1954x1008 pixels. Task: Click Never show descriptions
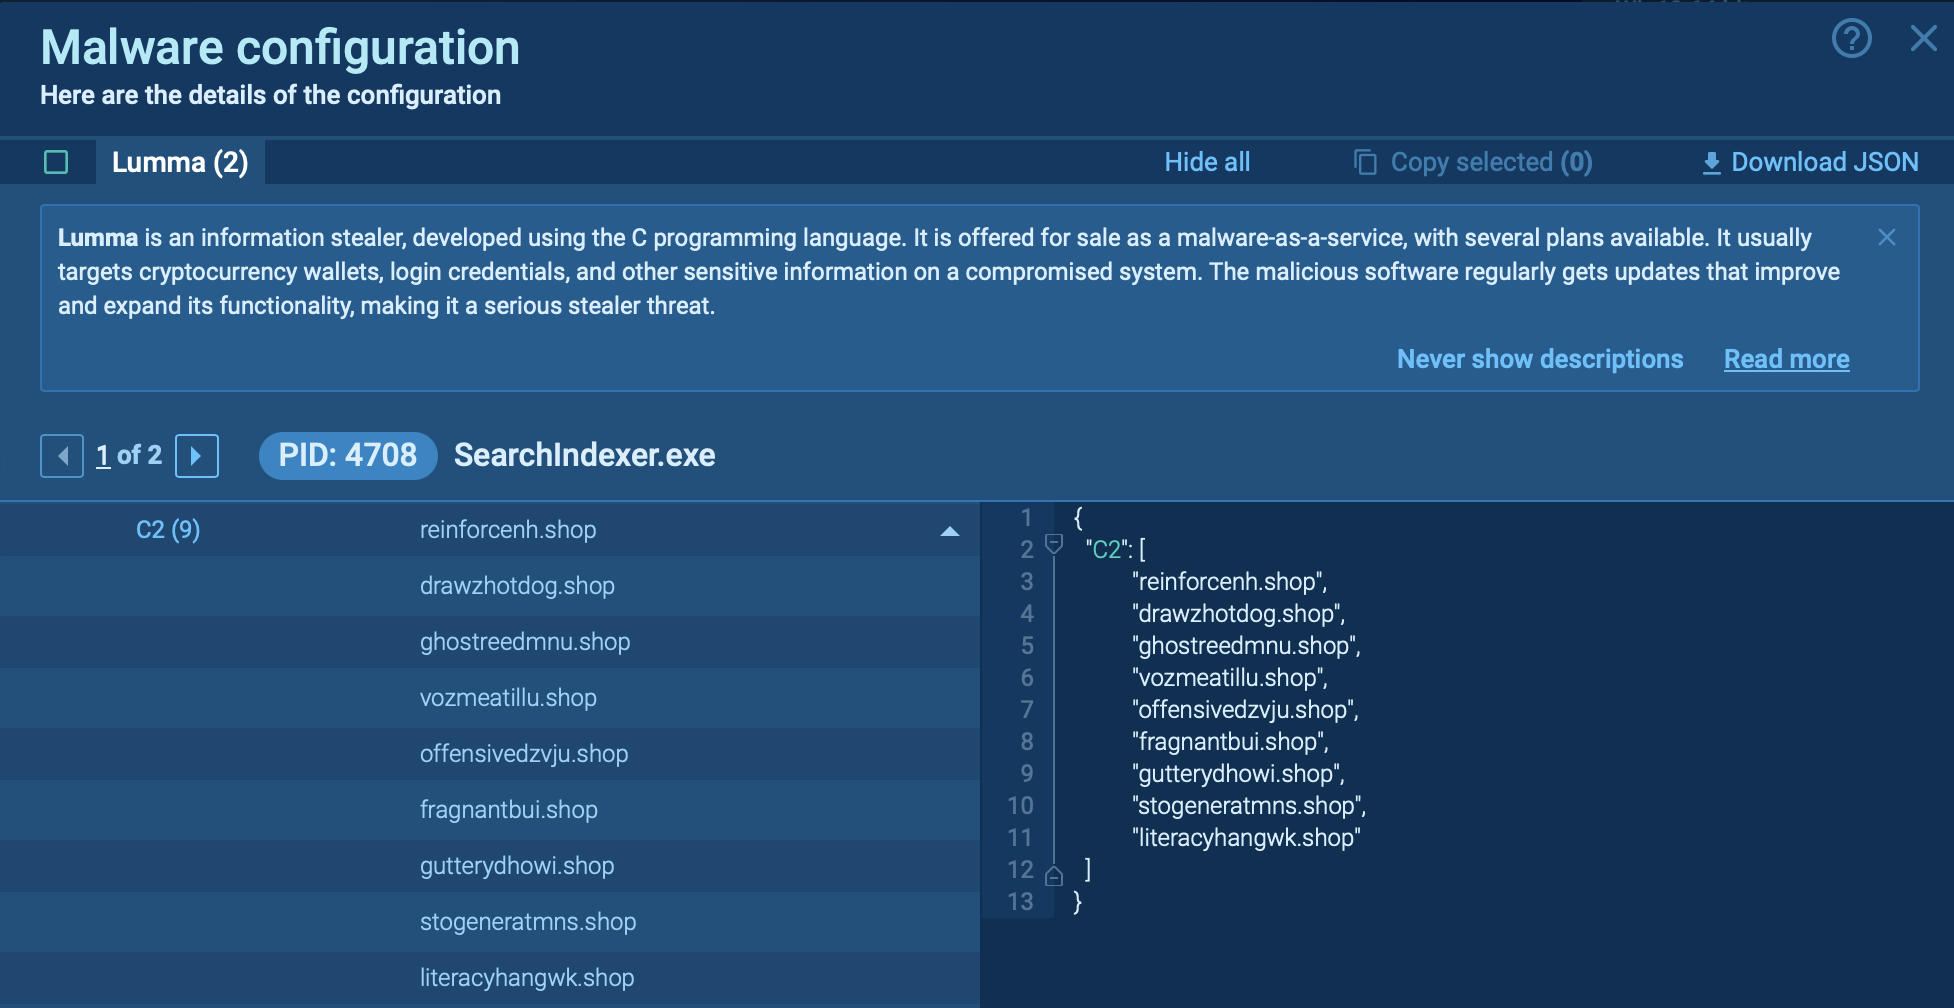click(1539, 359)
